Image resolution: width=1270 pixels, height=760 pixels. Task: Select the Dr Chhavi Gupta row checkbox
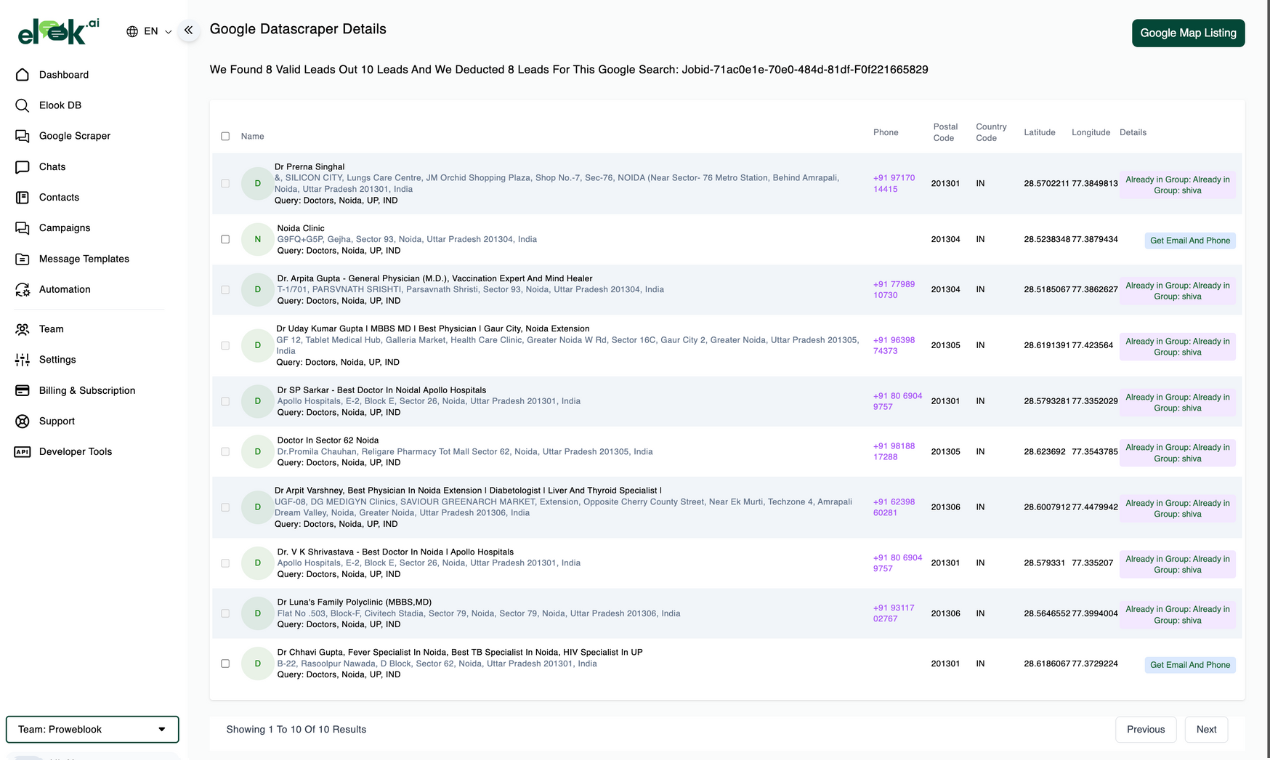(x=225, y=664)
